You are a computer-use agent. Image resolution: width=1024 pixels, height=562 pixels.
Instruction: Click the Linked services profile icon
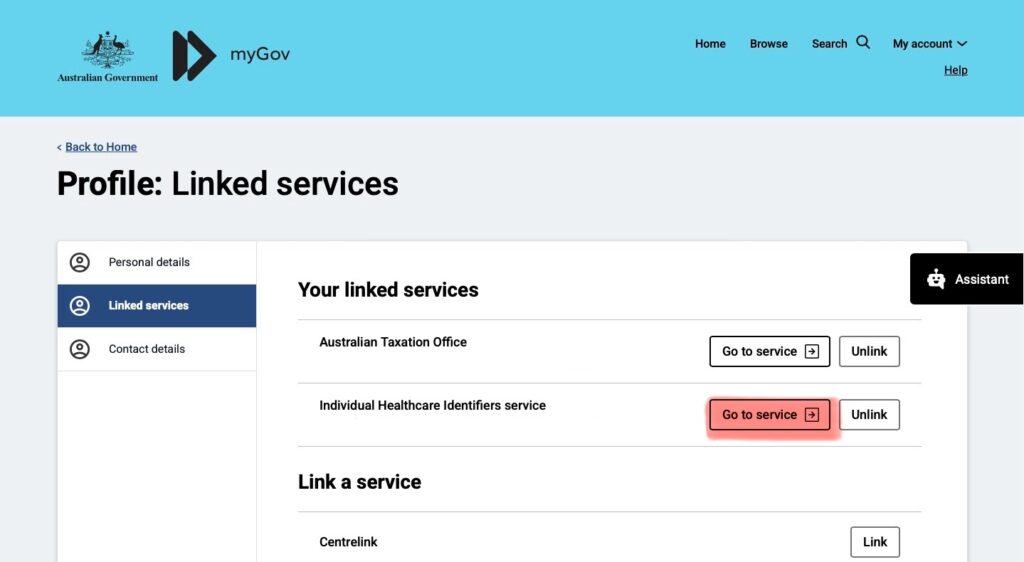[x=80, y=305]
